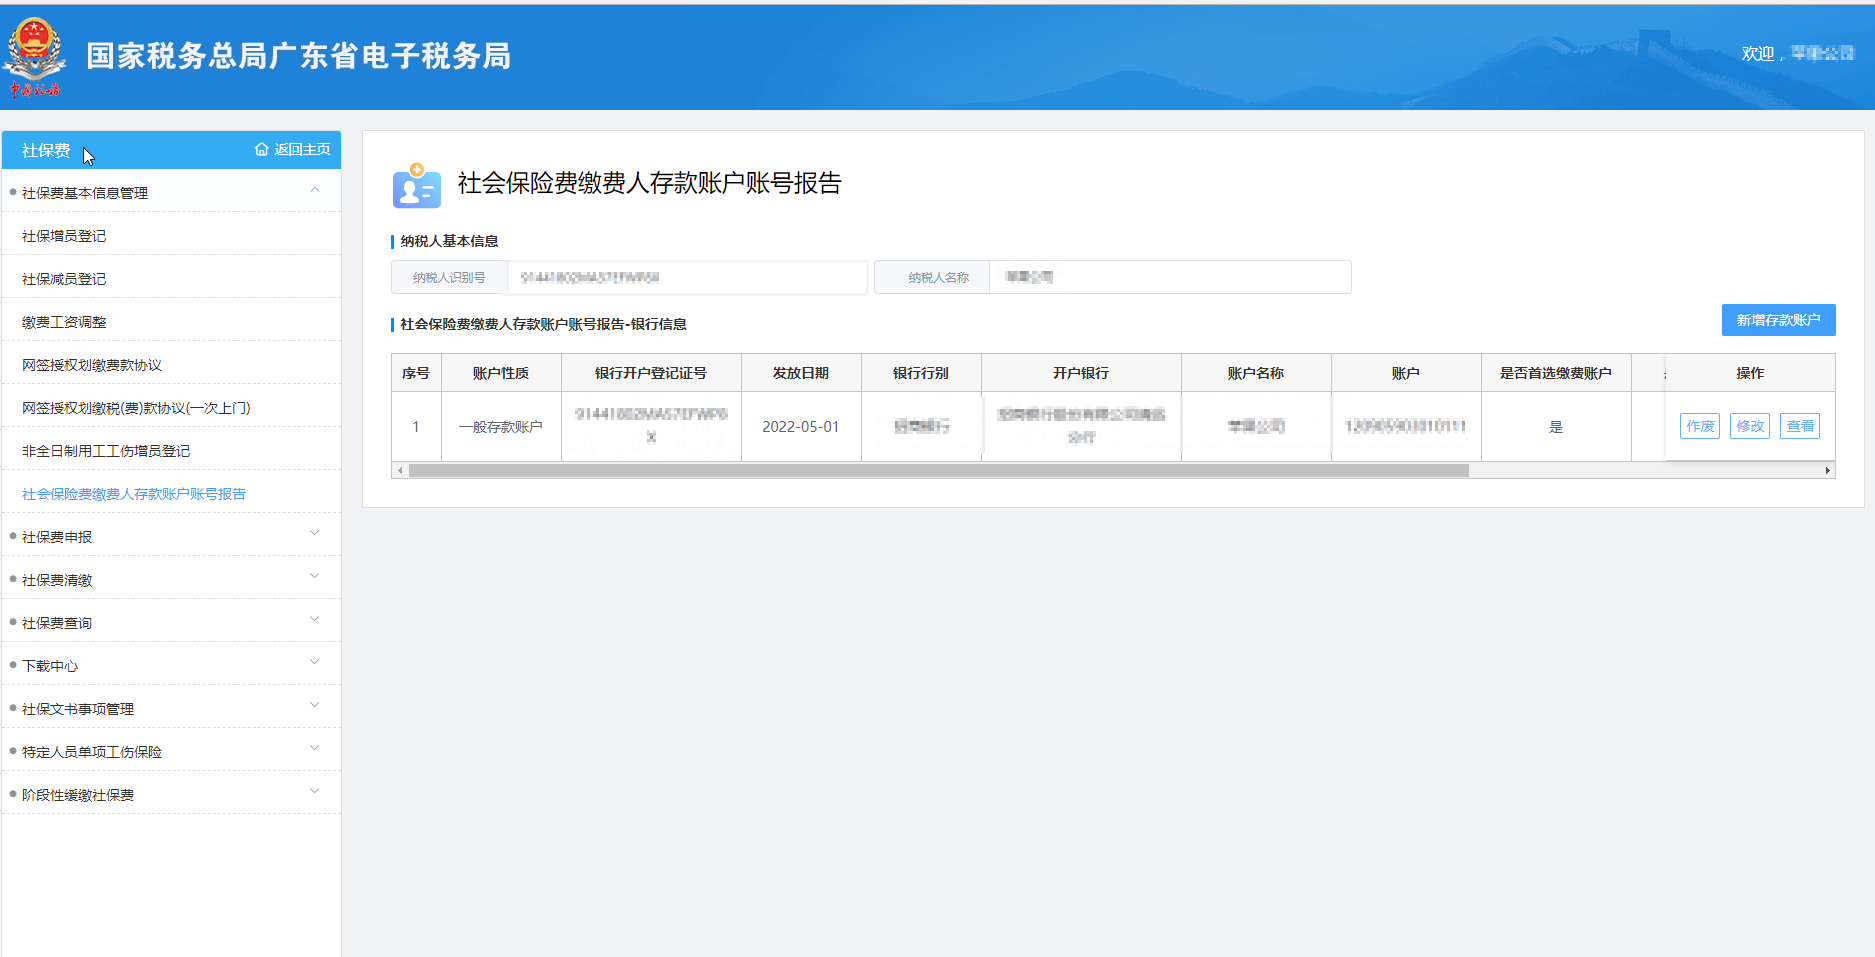The width and height of the screenshot is (1875, 957).
Task: Click the 新增存款账户 button
Action: (x=1778, y=320)
